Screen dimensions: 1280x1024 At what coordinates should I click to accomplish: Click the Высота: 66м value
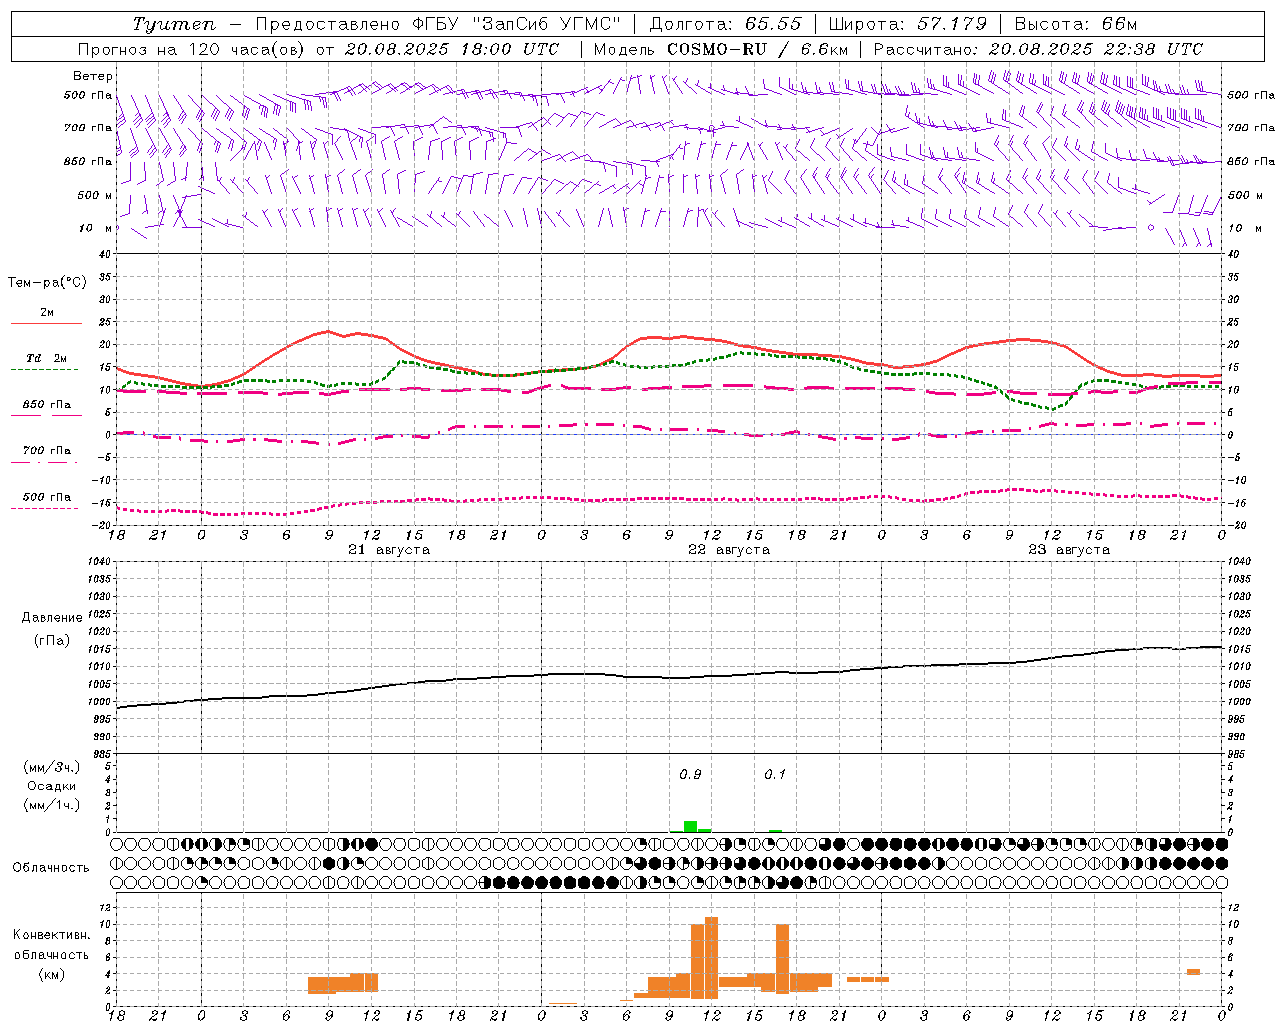[1076, 24]
